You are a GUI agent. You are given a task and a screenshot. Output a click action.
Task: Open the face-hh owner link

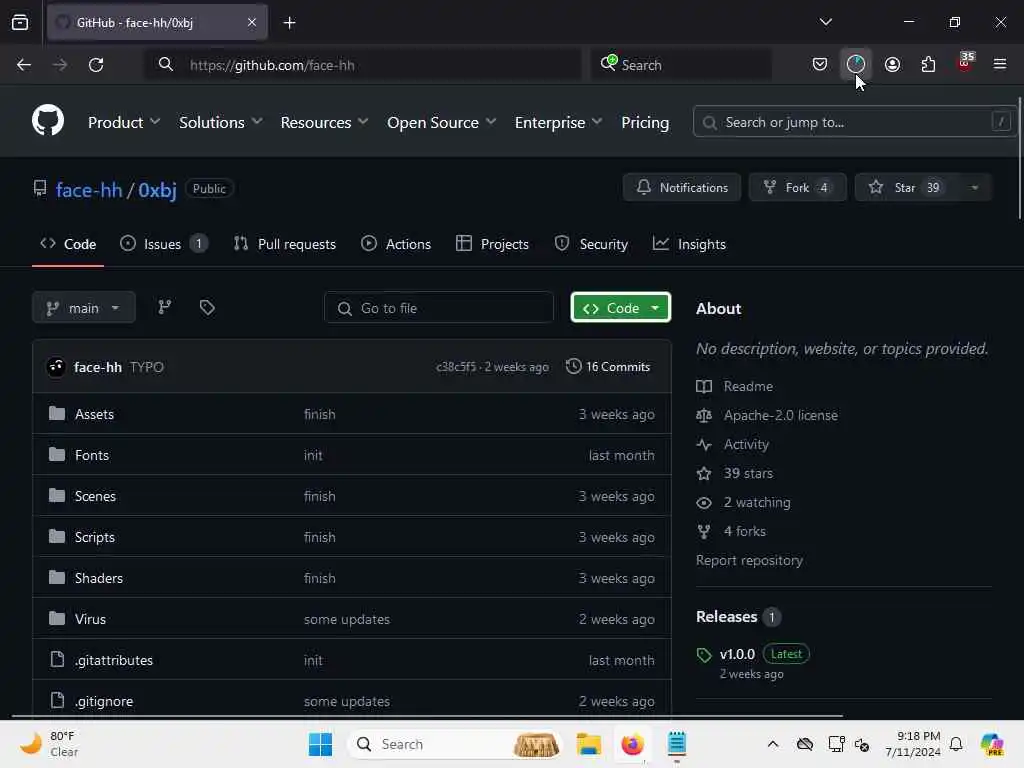coord(89,189)
